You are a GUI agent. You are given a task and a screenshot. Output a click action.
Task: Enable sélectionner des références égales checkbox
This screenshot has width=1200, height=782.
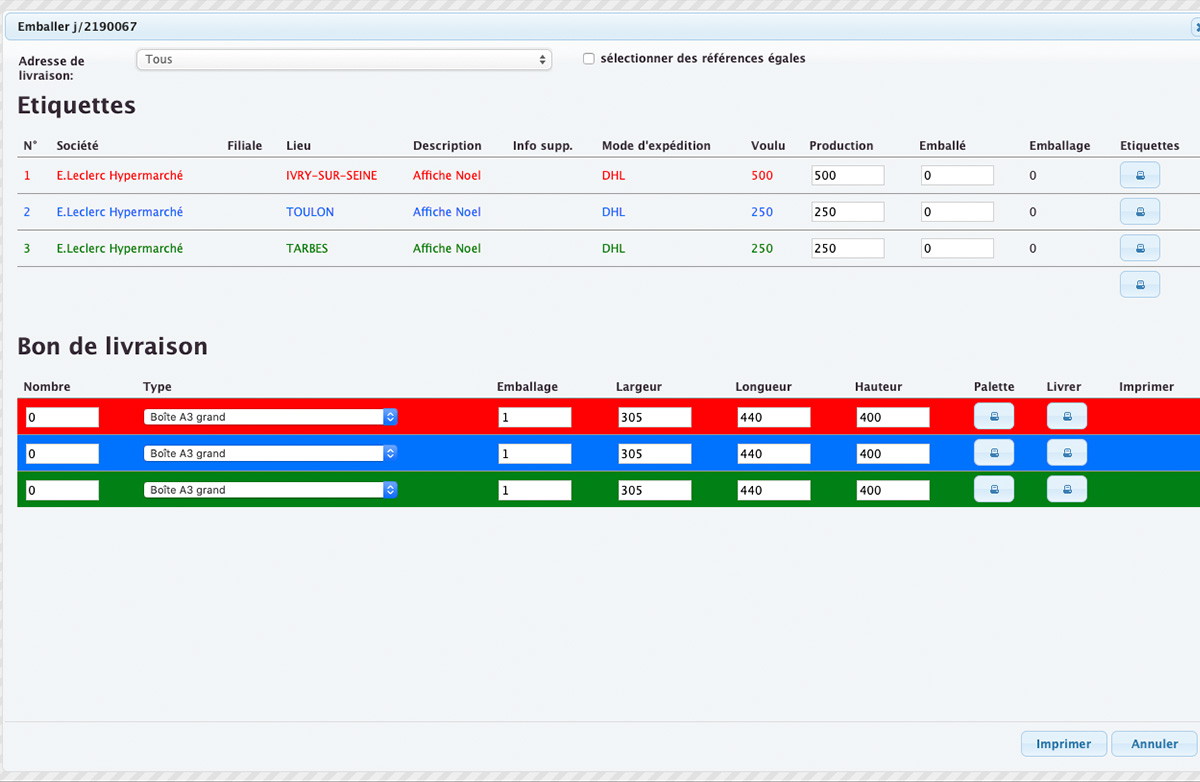pos(589,59)
